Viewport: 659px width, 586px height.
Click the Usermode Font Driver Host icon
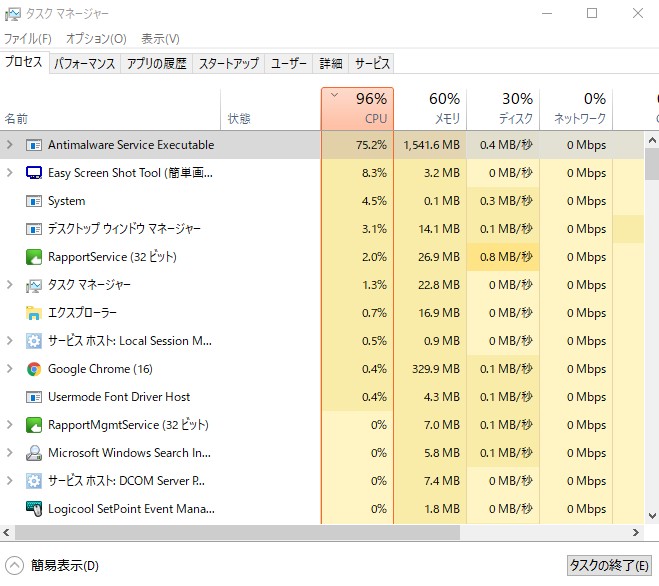click(x=34, y=397)
